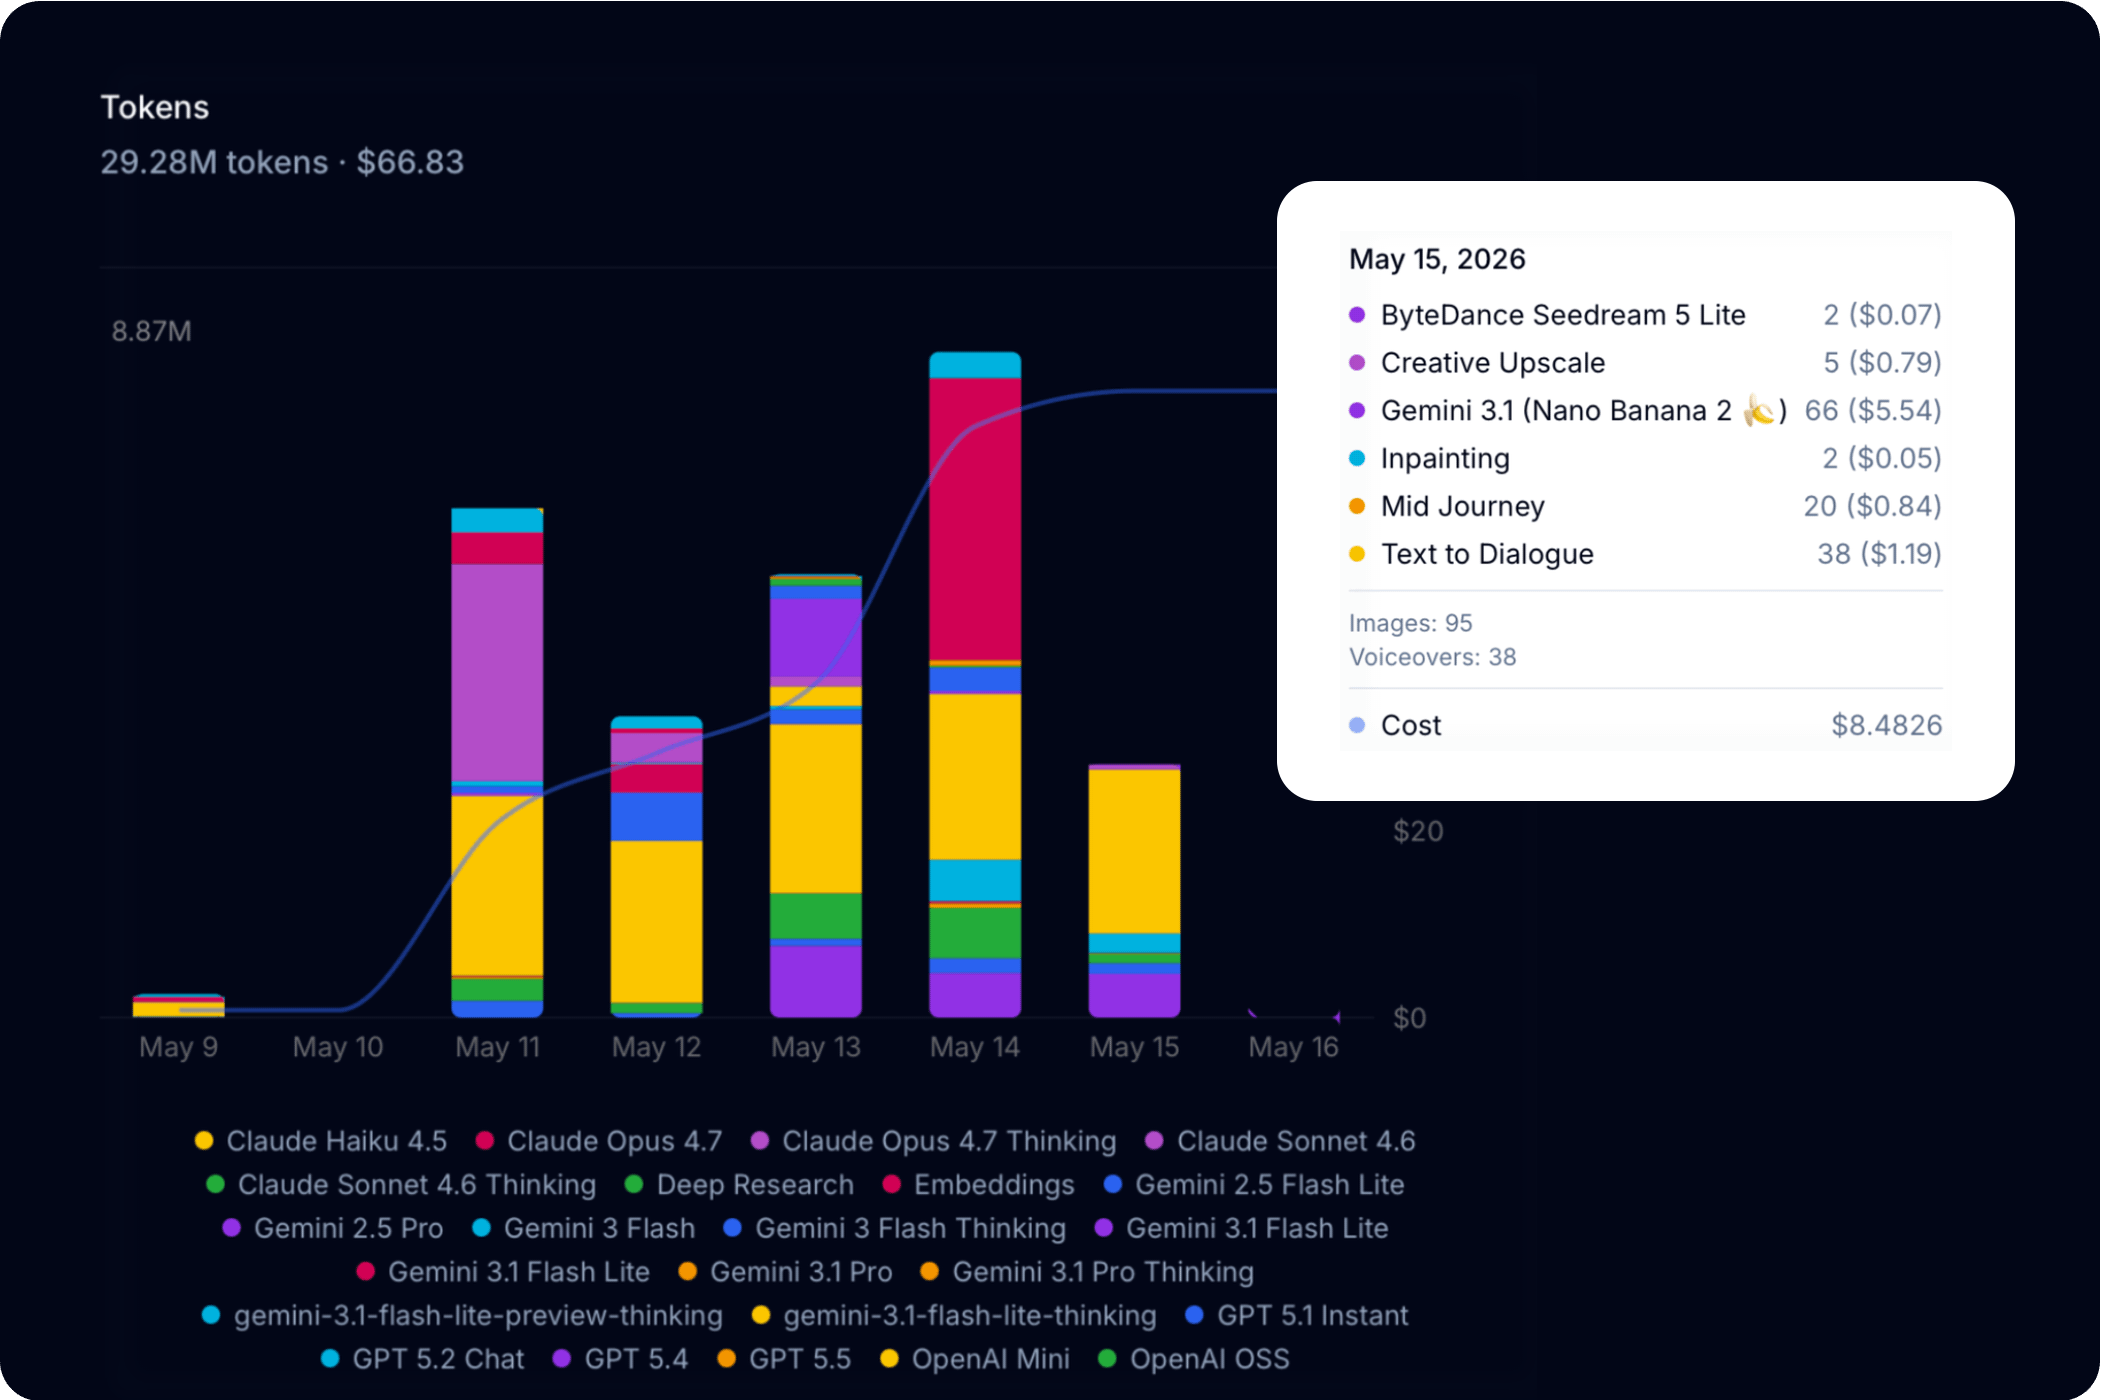Image resolution: width=2101 pixels, height=1400 pixels.
Task: Click Mid Journey tooltip row
Action: (1645, 506)
